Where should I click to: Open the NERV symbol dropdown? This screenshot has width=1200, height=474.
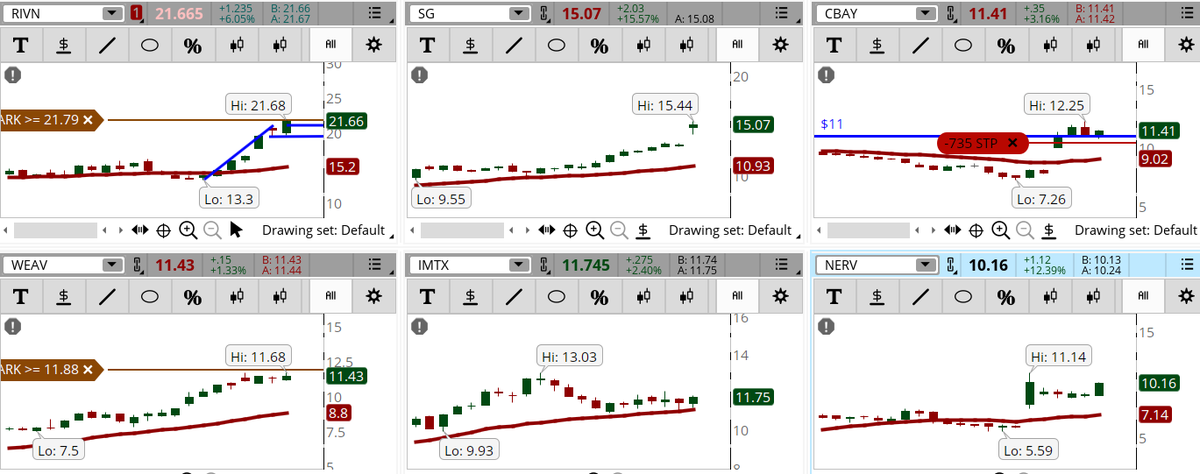(x=925, y=266)
